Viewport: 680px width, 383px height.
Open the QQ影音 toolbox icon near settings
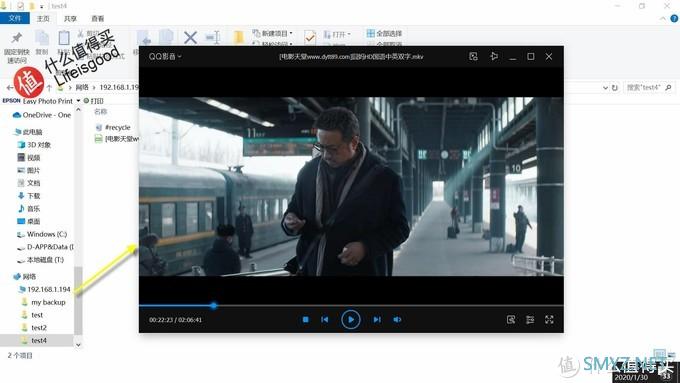pyautogui.click(x=511, y=320)
